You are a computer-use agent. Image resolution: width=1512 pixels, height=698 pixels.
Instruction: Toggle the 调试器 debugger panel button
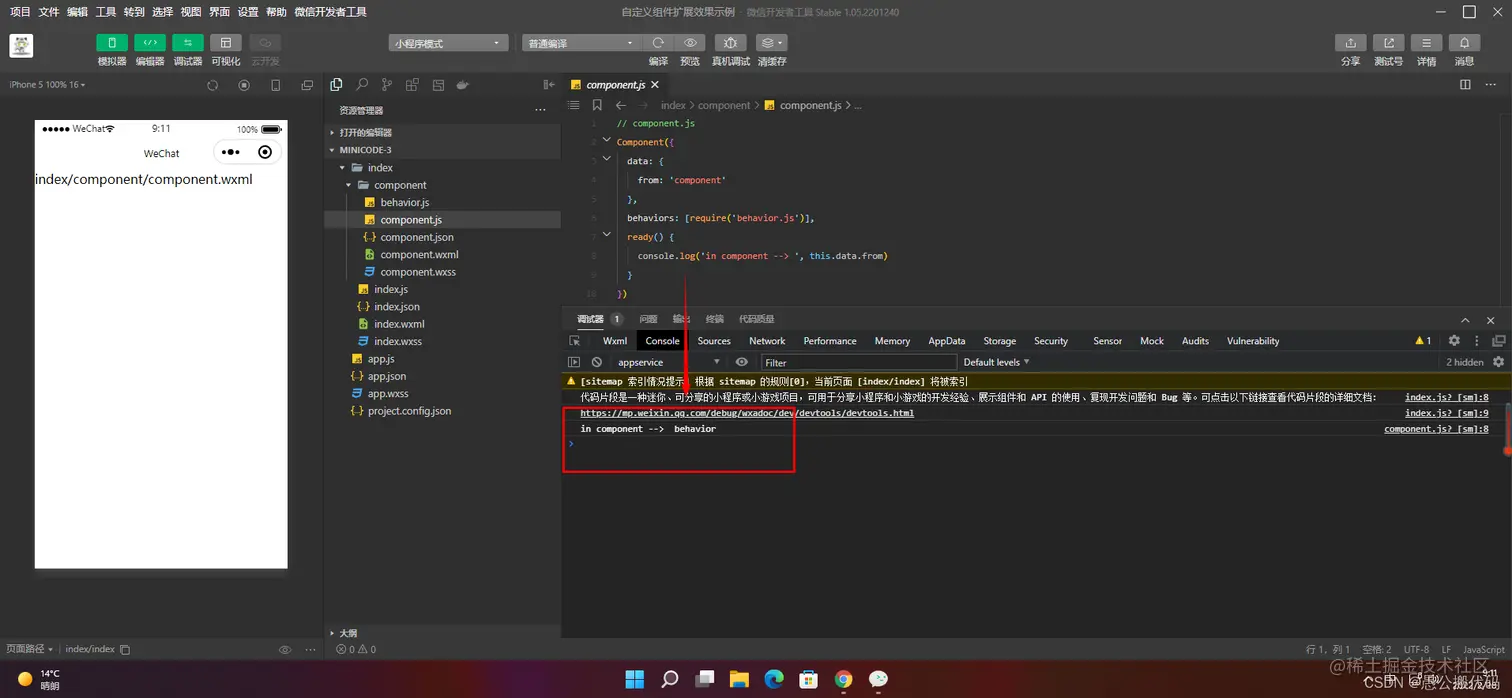click(x=188, y=43)
